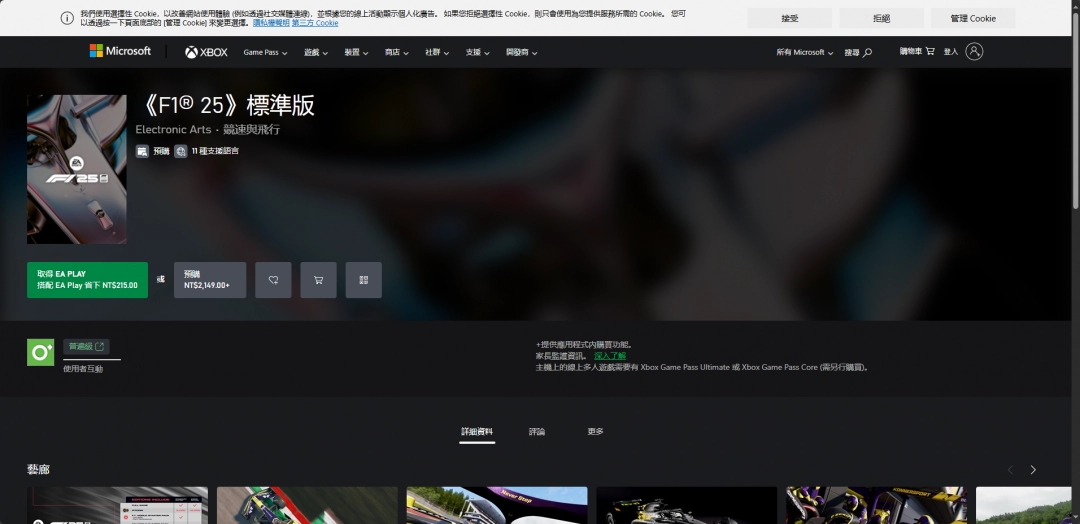
Task: Click the Microsoft logo in the header
Action: click(x=120, y=51)
